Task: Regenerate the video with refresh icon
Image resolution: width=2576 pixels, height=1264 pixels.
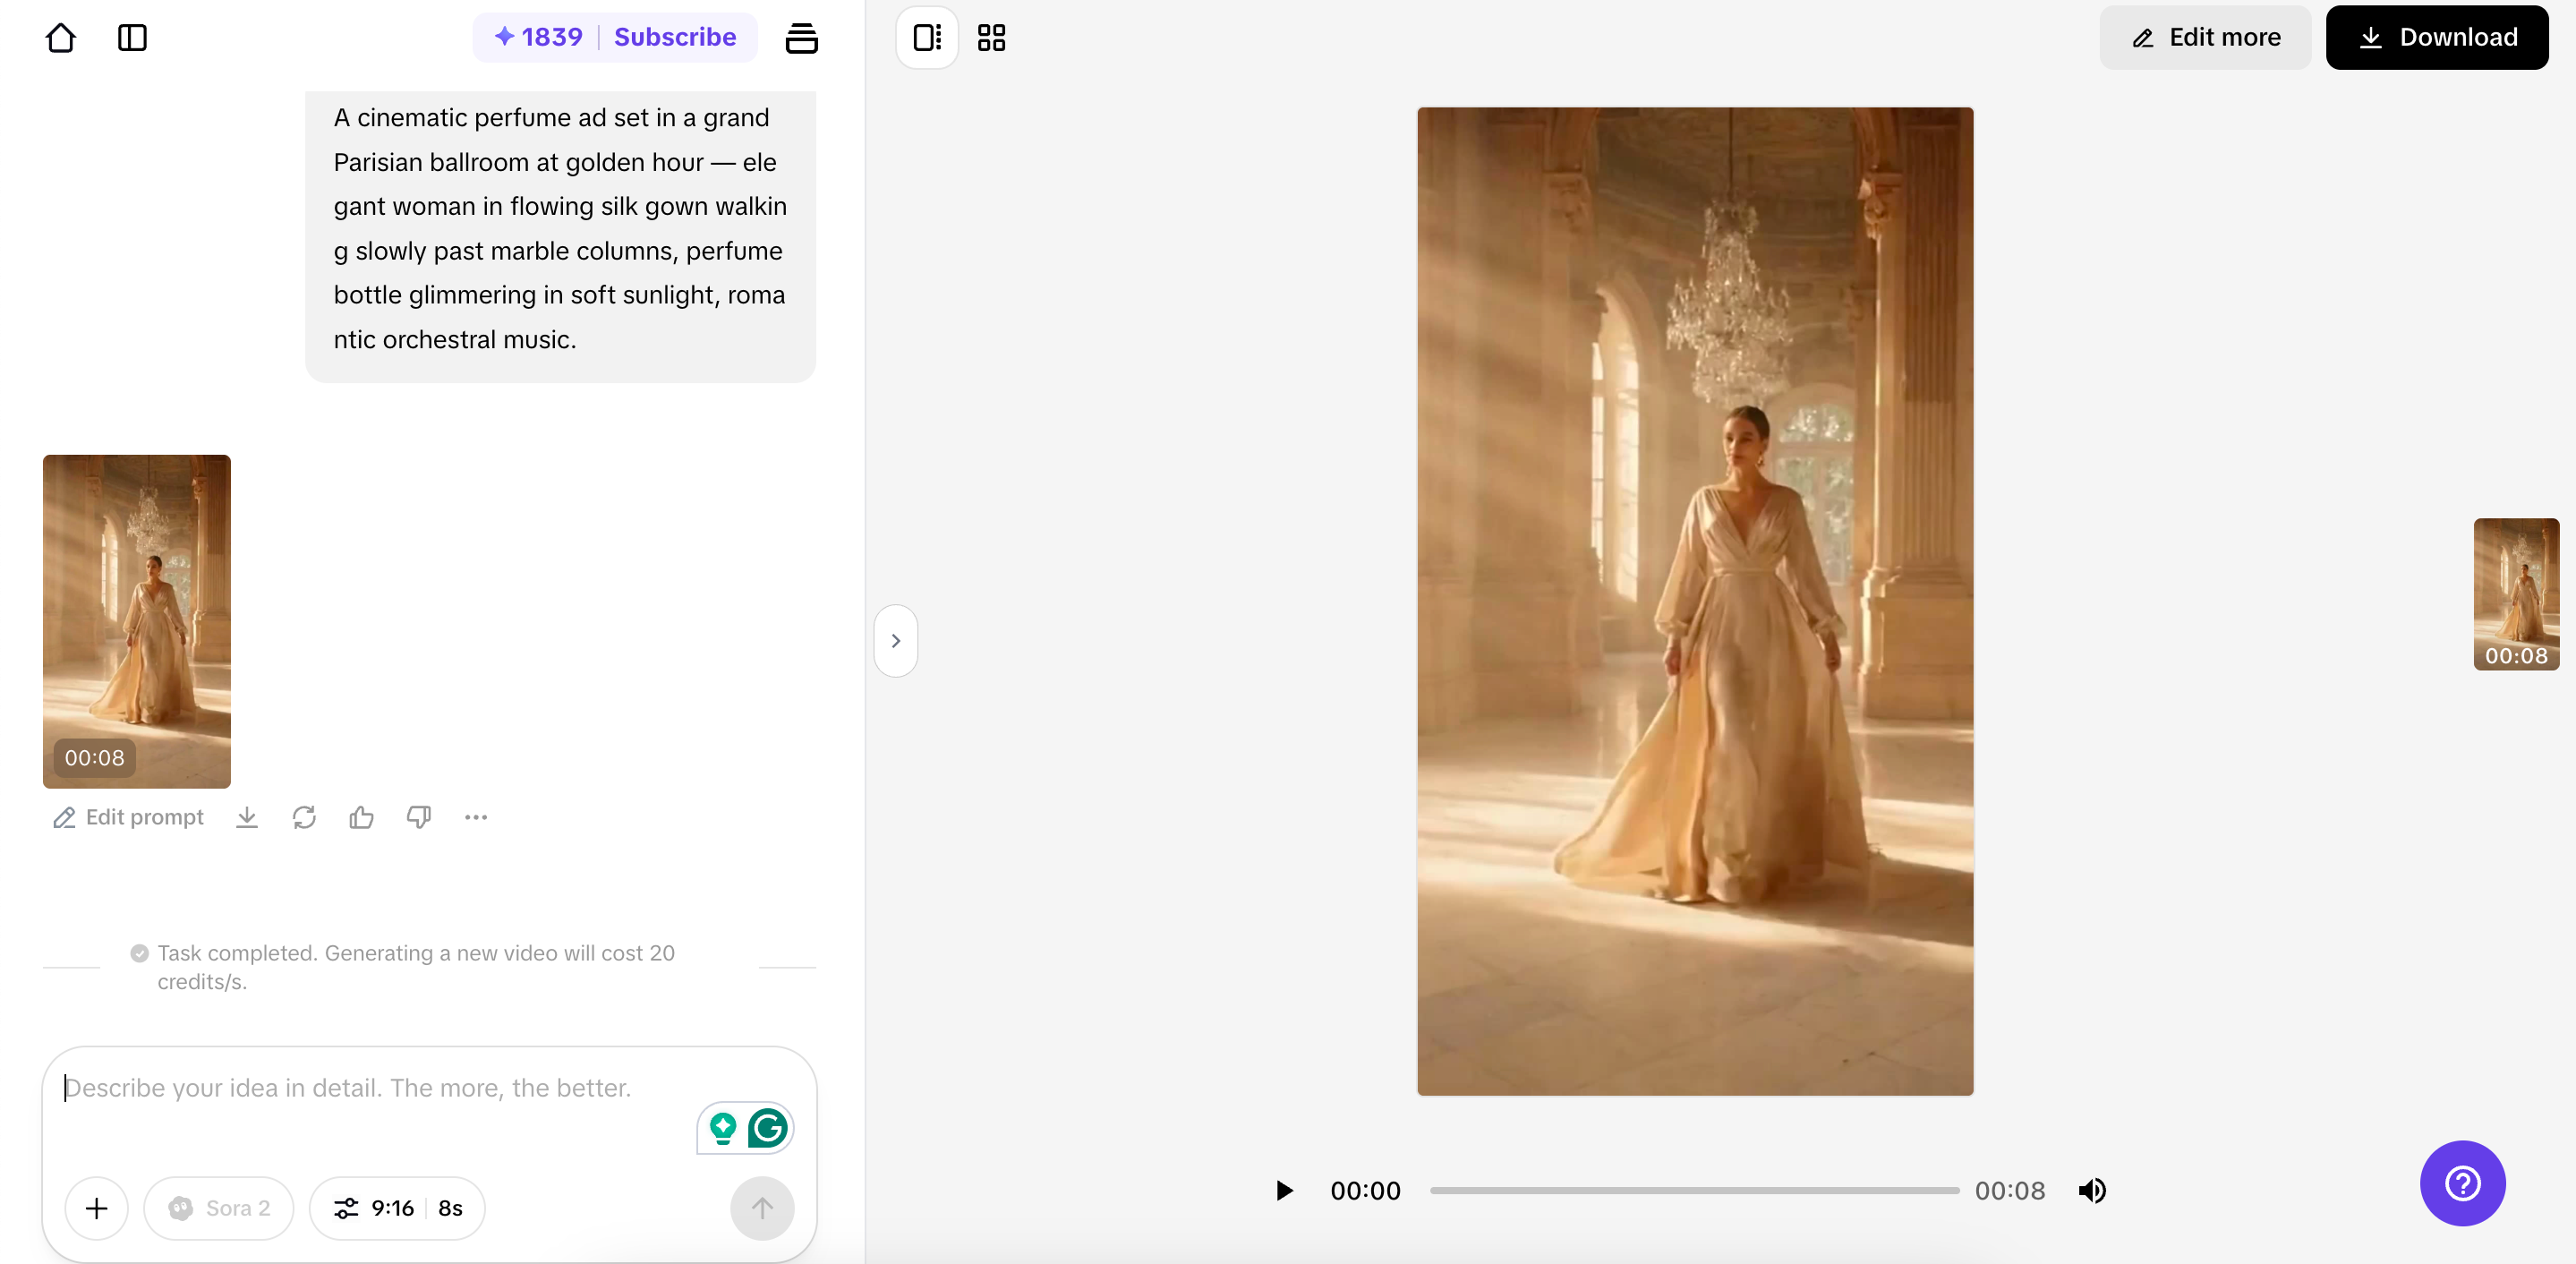Action: pos(304,817)
